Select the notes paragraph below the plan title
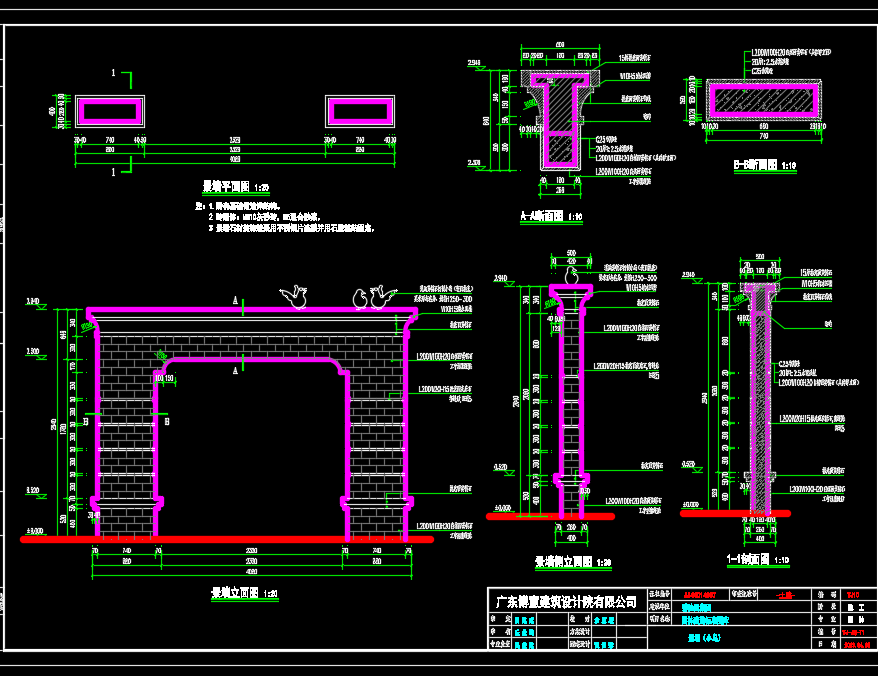Image resolution: width=878 pixels, height=676 pixels. click(x=286, y=217)
